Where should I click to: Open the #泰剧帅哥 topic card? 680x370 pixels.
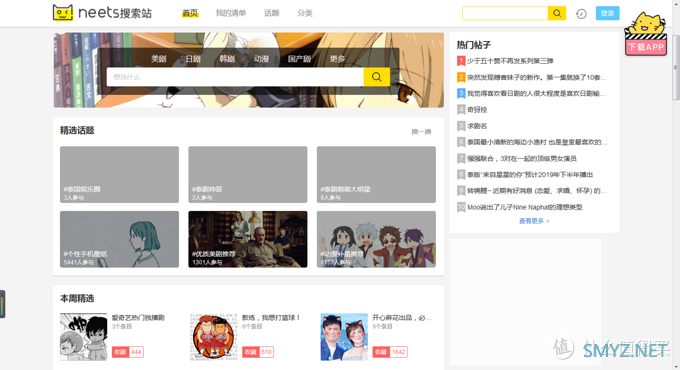click(x=248, y=174)
